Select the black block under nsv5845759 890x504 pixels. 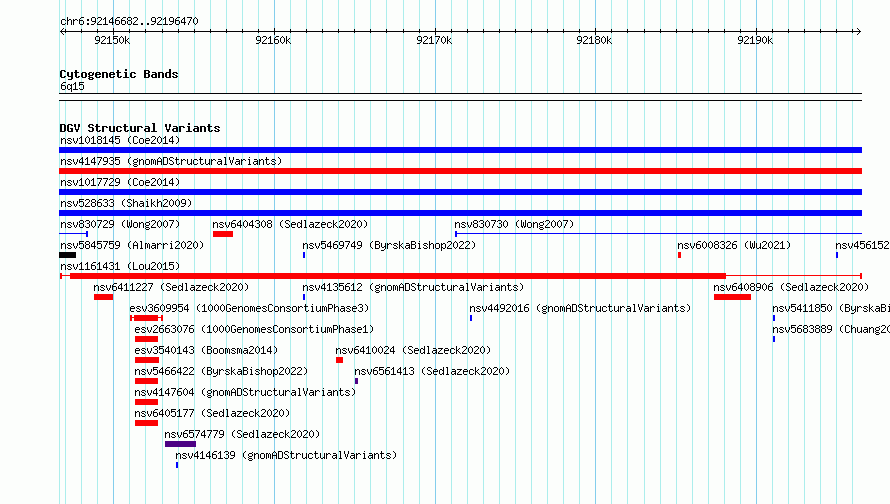click(x=68, y=255)
